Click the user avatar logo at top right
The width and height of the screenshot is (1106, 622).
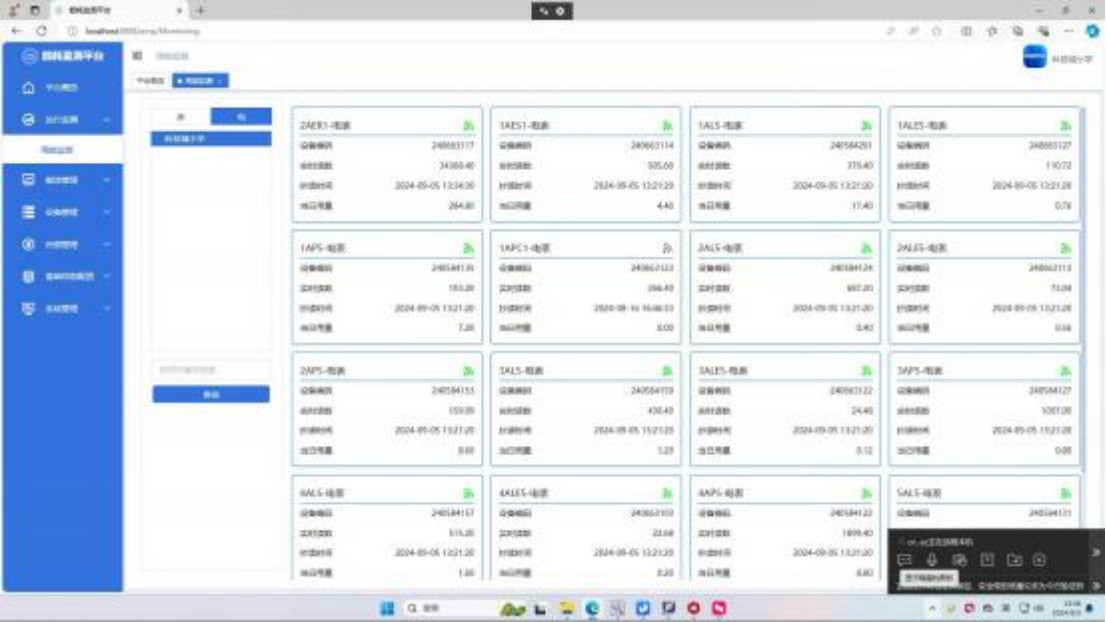click(1034, 58)
